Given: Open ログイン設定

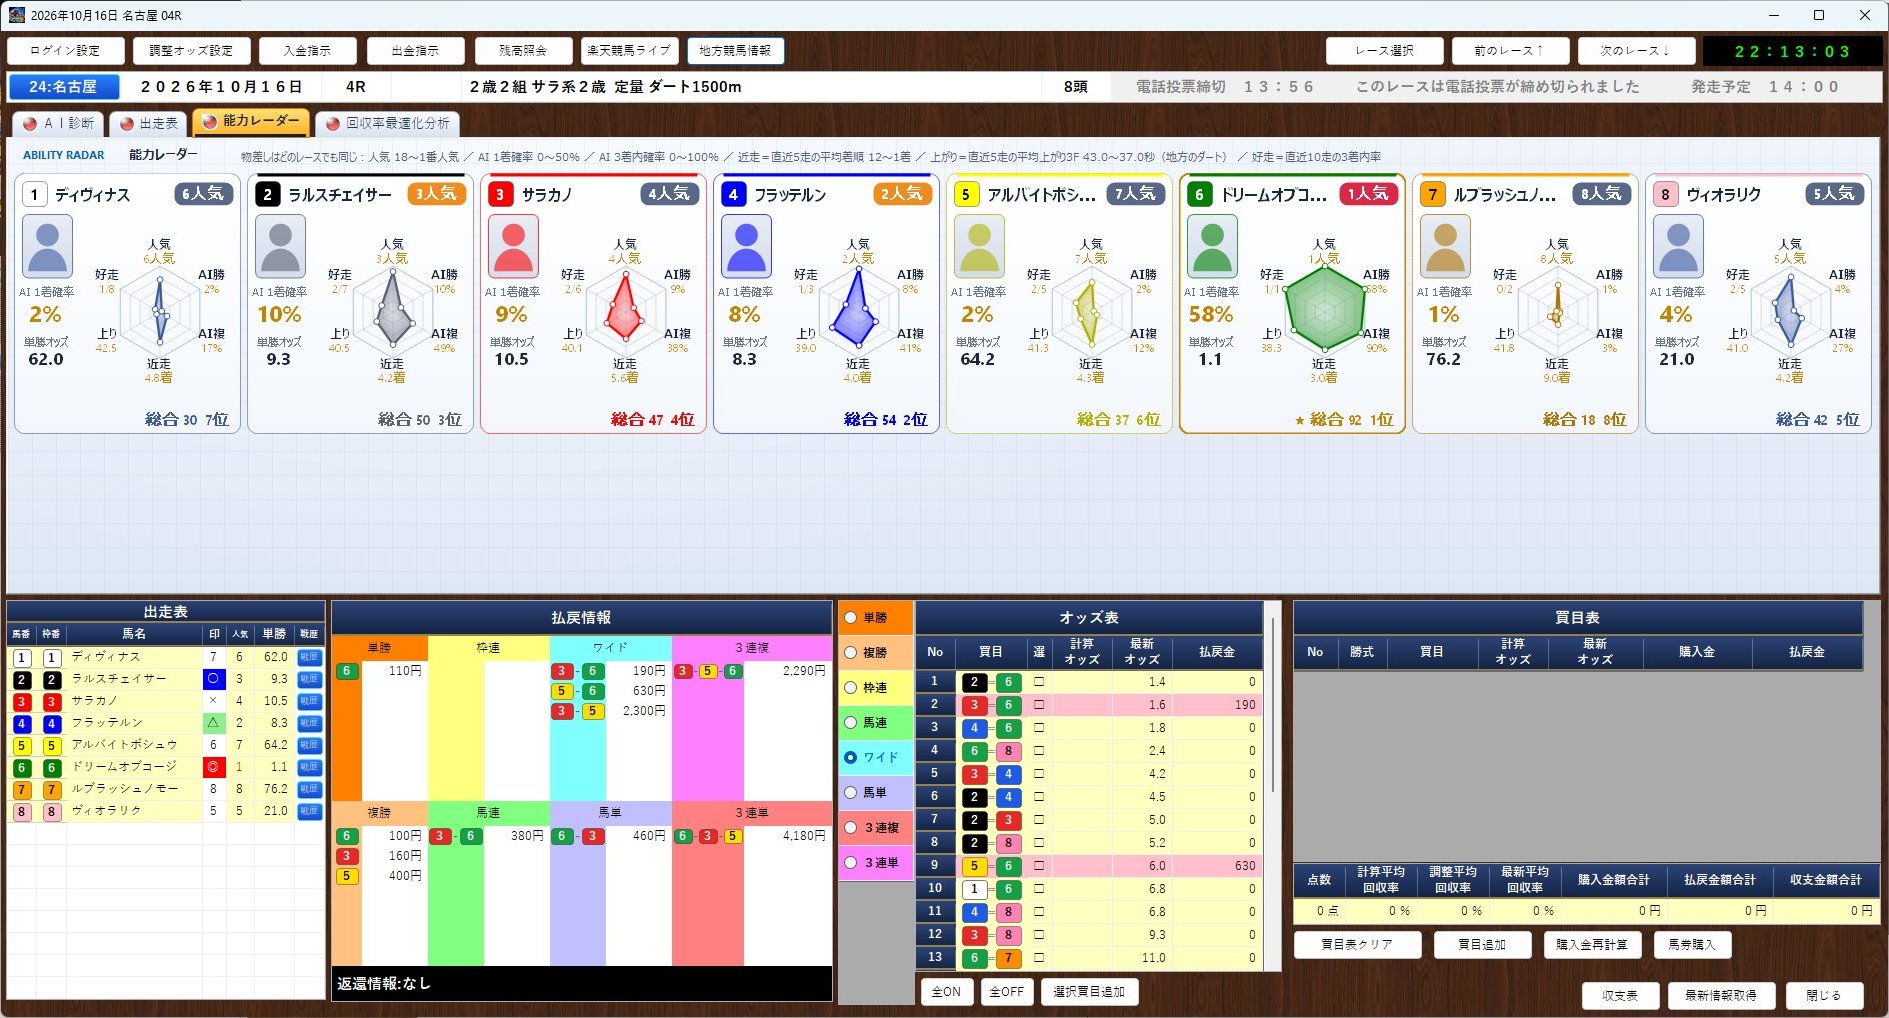Looking at the screenshot, I should [65, 51].
